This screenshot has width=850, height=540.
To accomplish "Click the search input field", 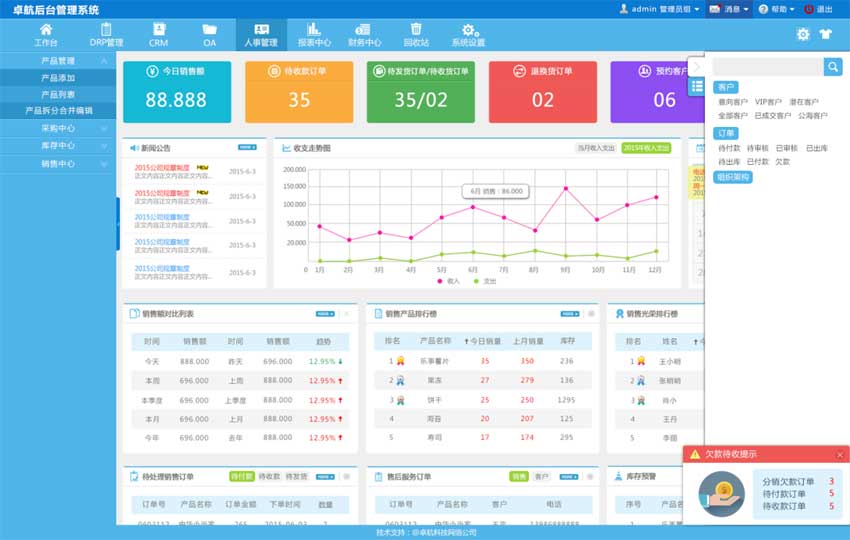I will (767, 66).
